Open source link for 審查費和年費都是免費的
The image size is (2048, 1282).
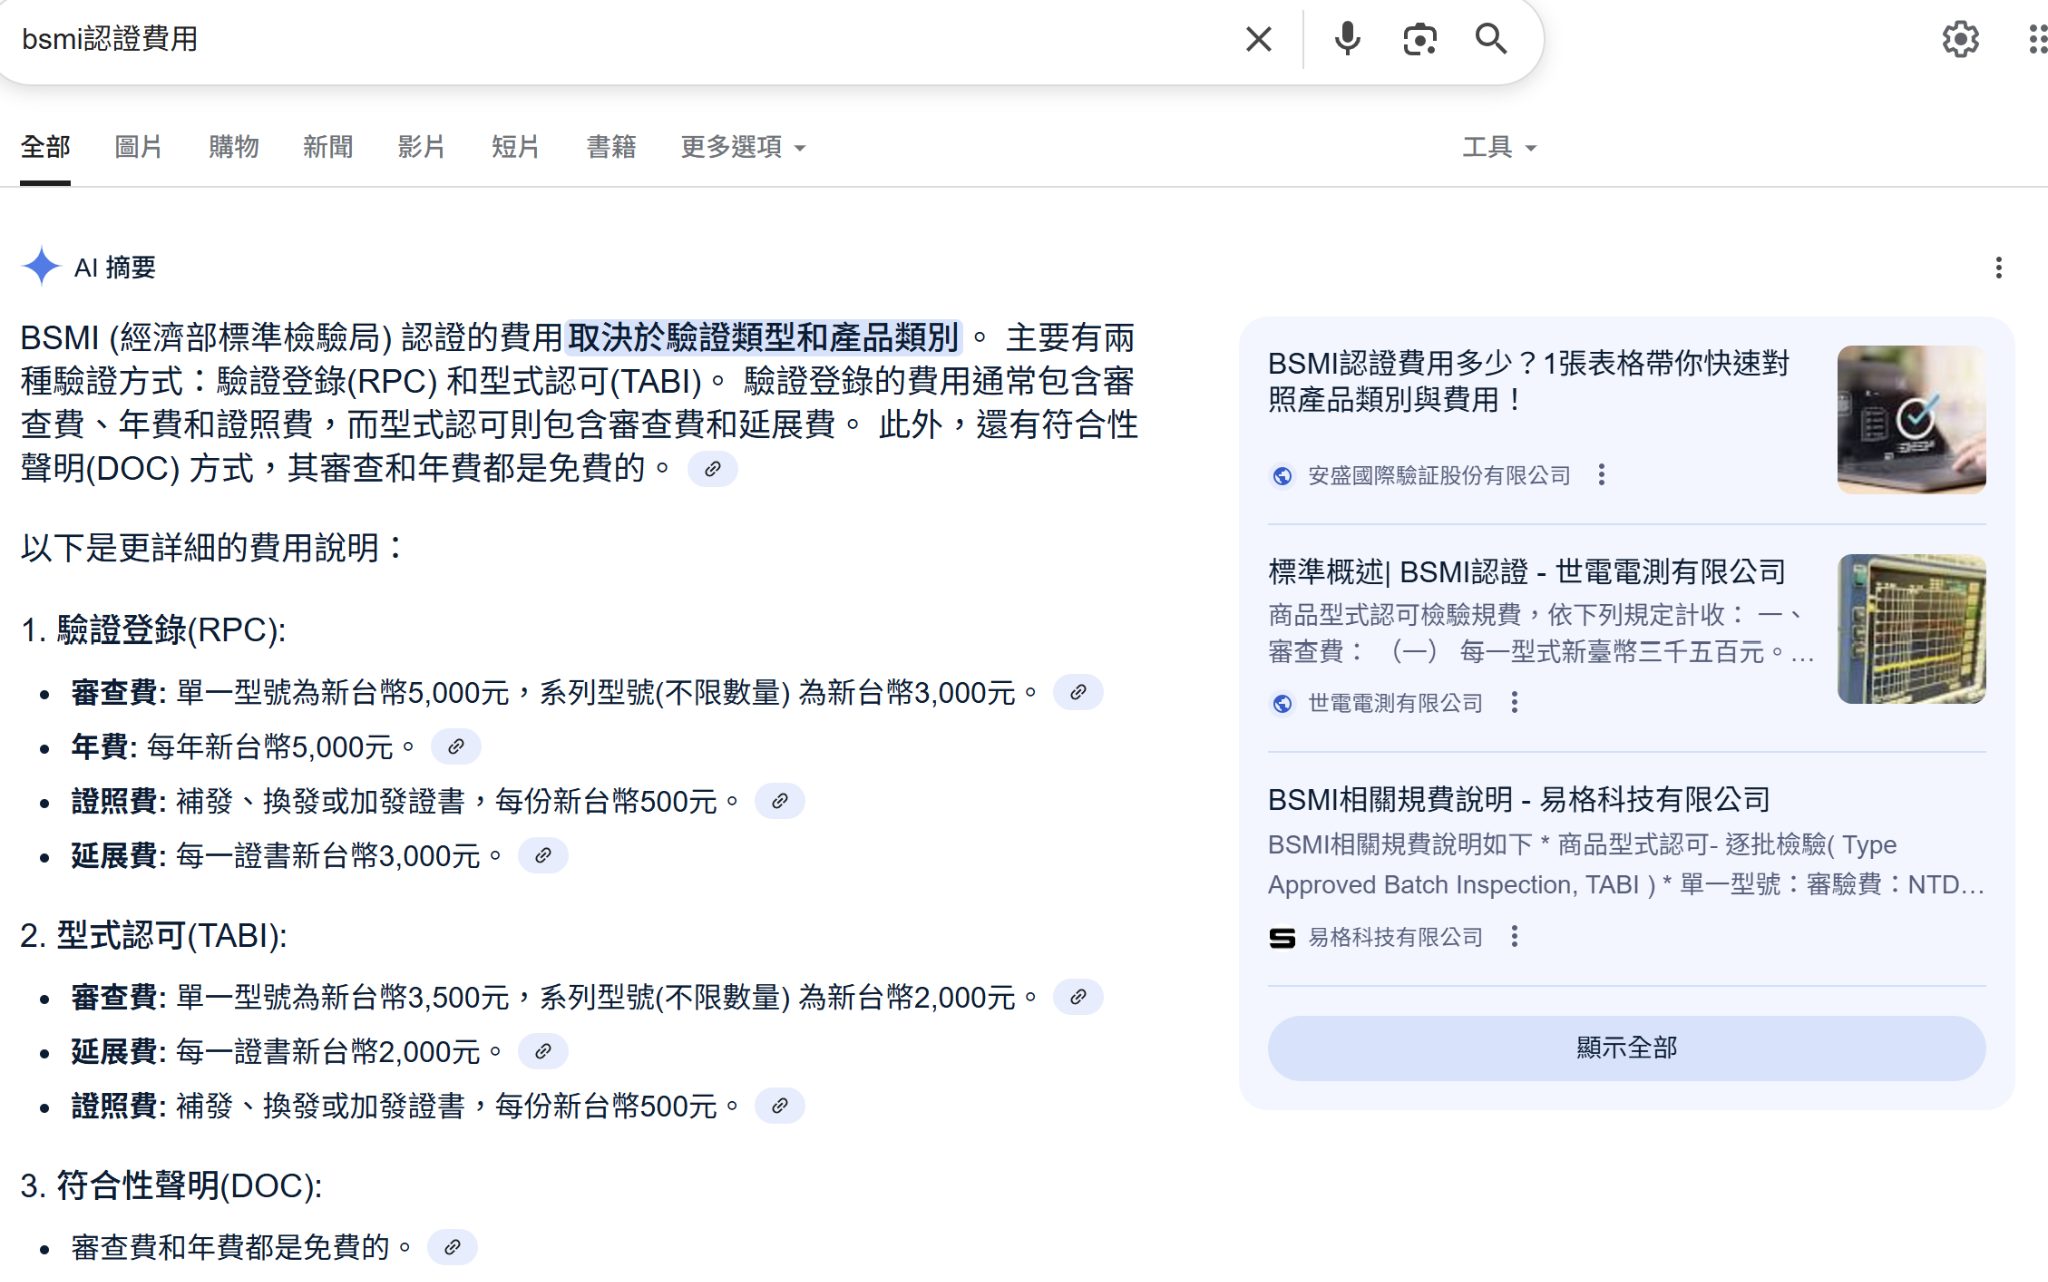pos(452,1248)
